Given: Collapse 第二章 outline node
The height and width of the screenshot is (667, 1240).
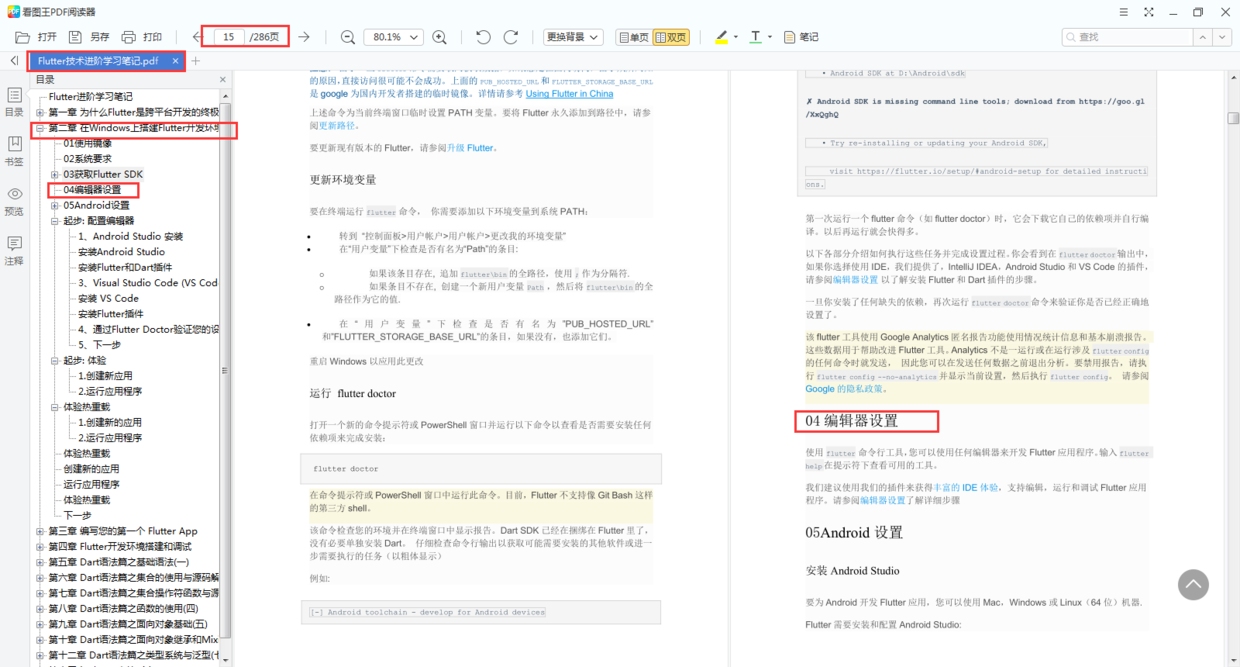Looking at the screenshot, I should tap(40, 129).
